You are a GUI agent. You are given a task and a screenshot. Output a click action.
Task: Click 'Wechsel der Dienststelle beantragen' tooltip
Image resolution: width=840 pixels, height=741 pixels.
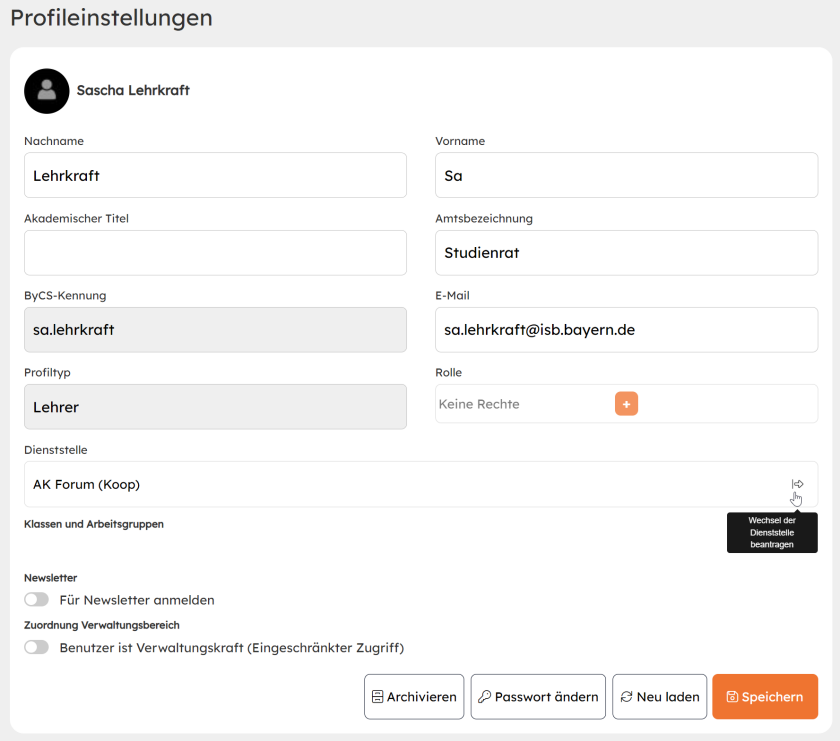[772, 532]
